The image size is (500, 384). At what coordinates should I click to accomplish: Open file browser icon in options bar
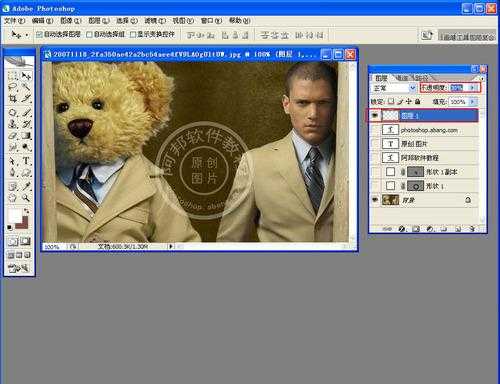coord(427,35)
